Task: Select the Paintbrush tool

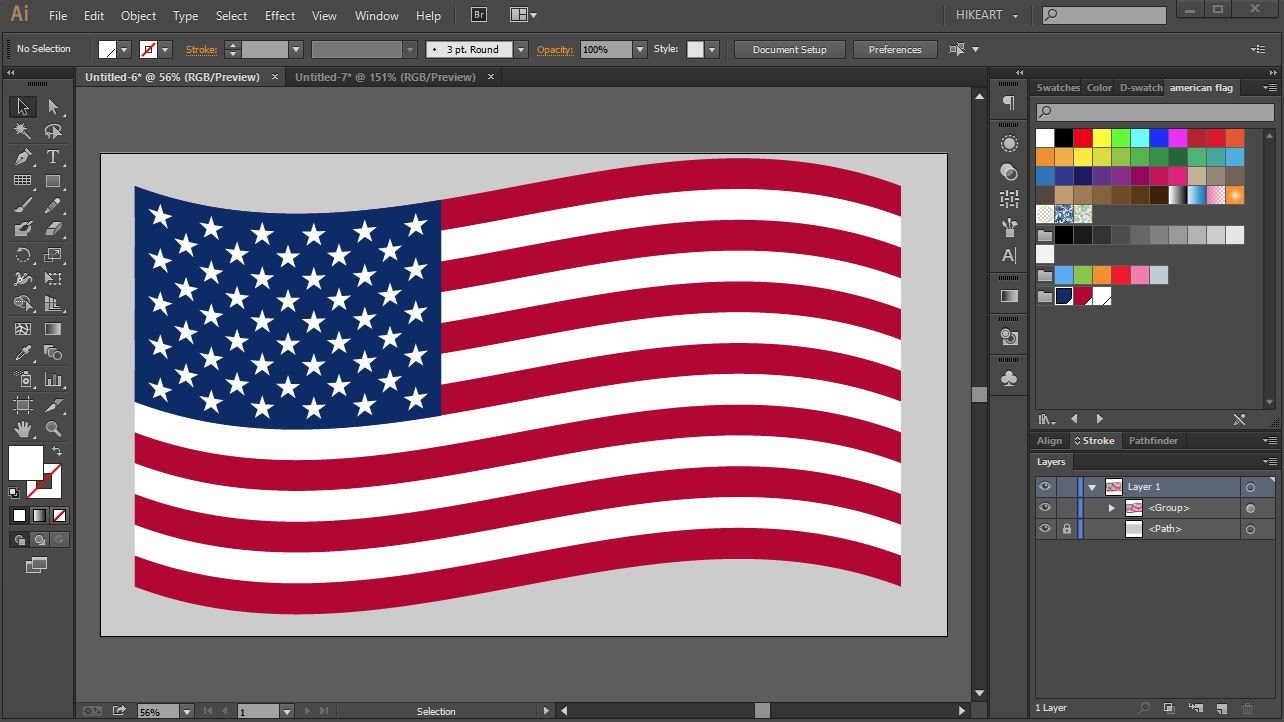Action: pyautogui.click(x=20, y=207)
